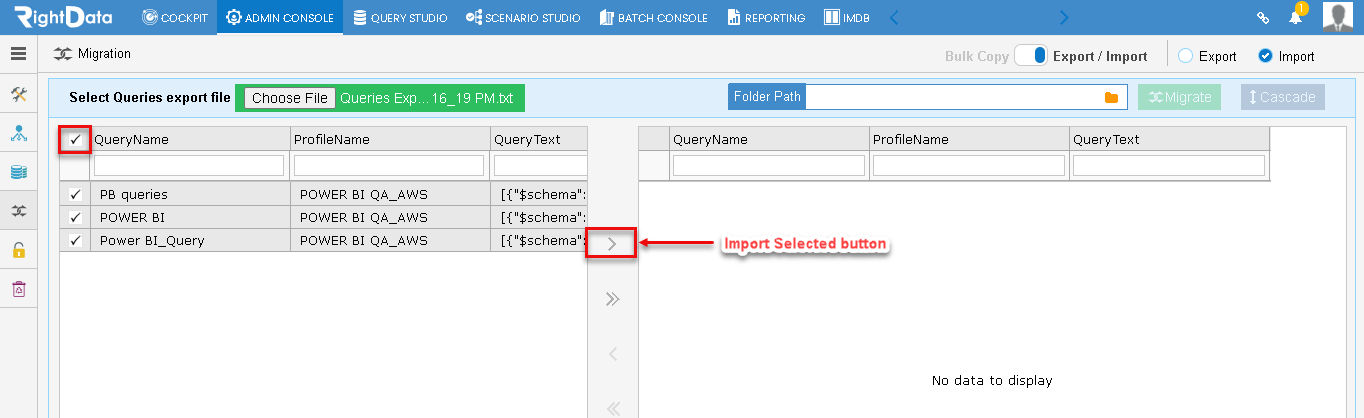1364x418 pixels.
Task: Click the Choose File button
Action: click(290, 98)
